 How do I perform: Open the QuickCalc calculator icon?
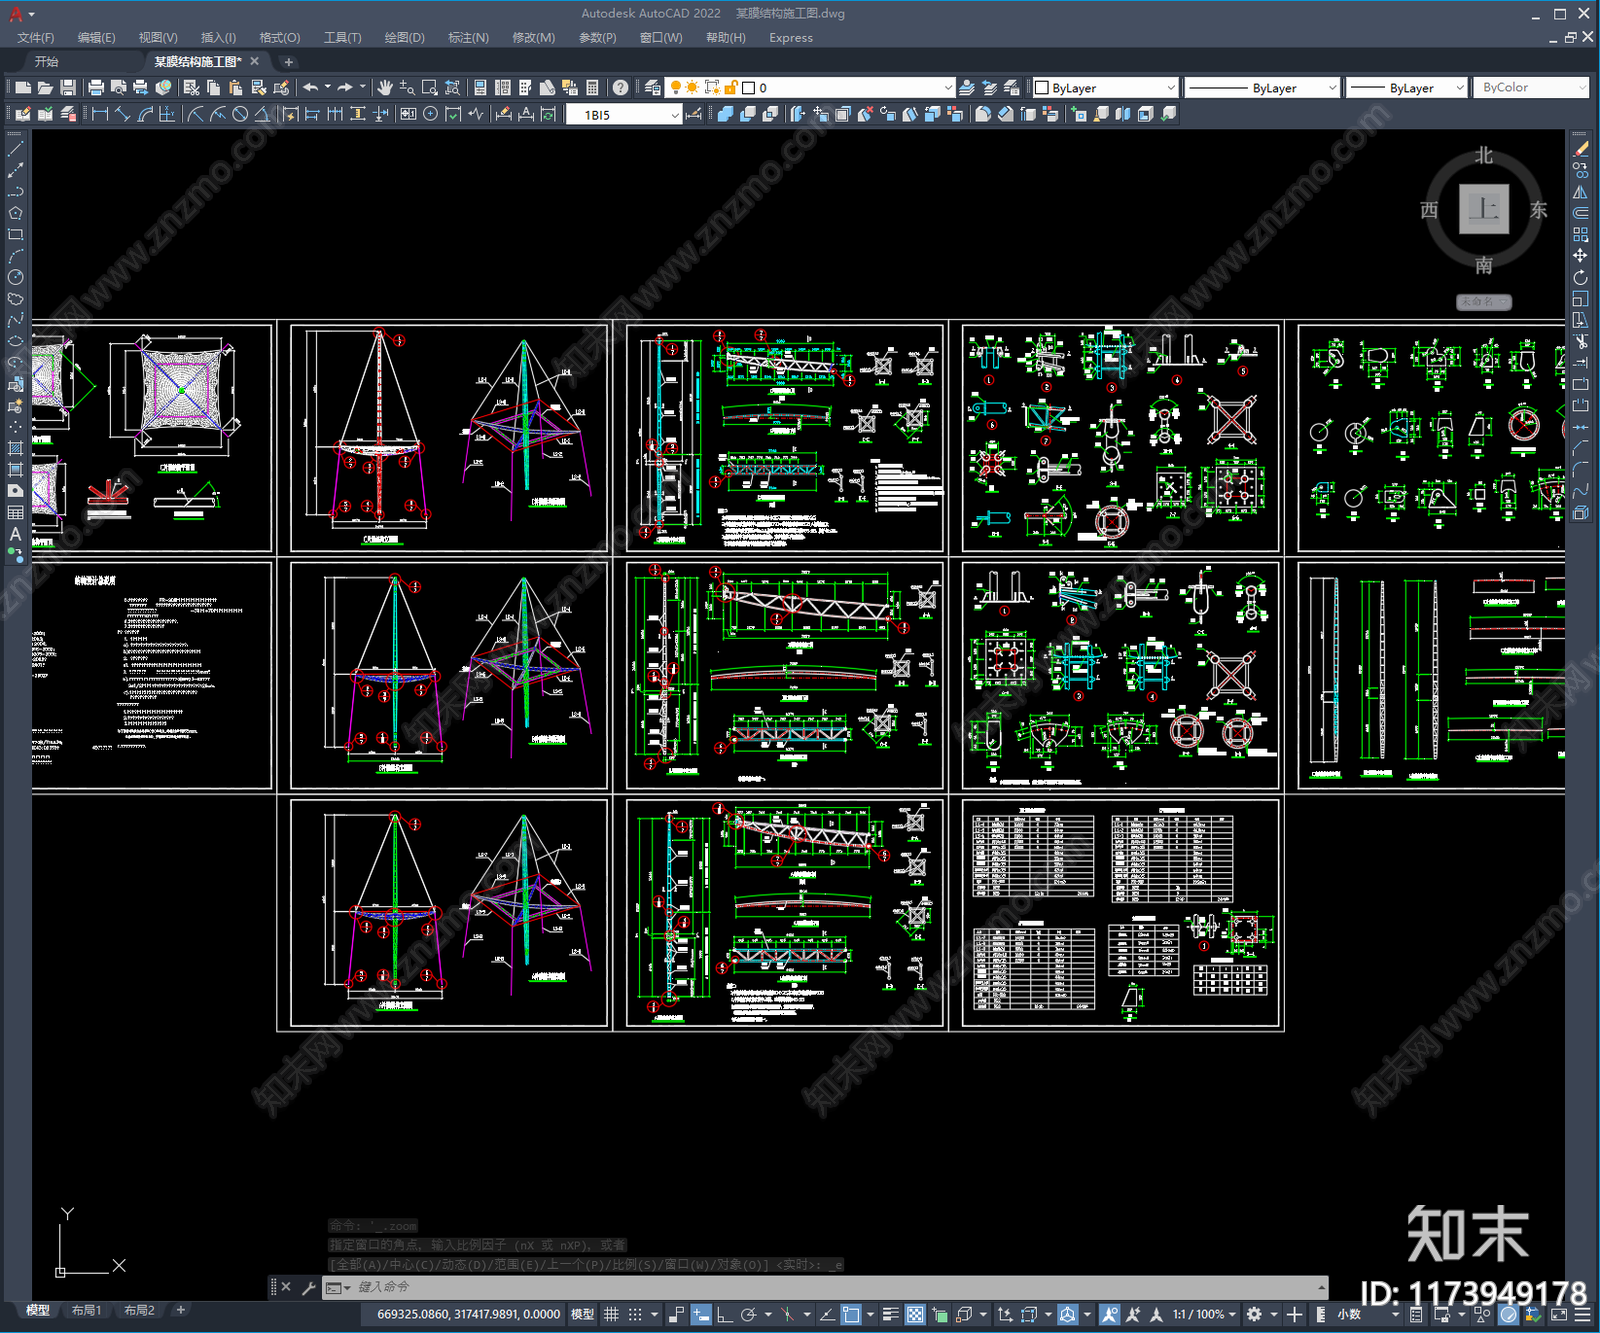[592, 88]
